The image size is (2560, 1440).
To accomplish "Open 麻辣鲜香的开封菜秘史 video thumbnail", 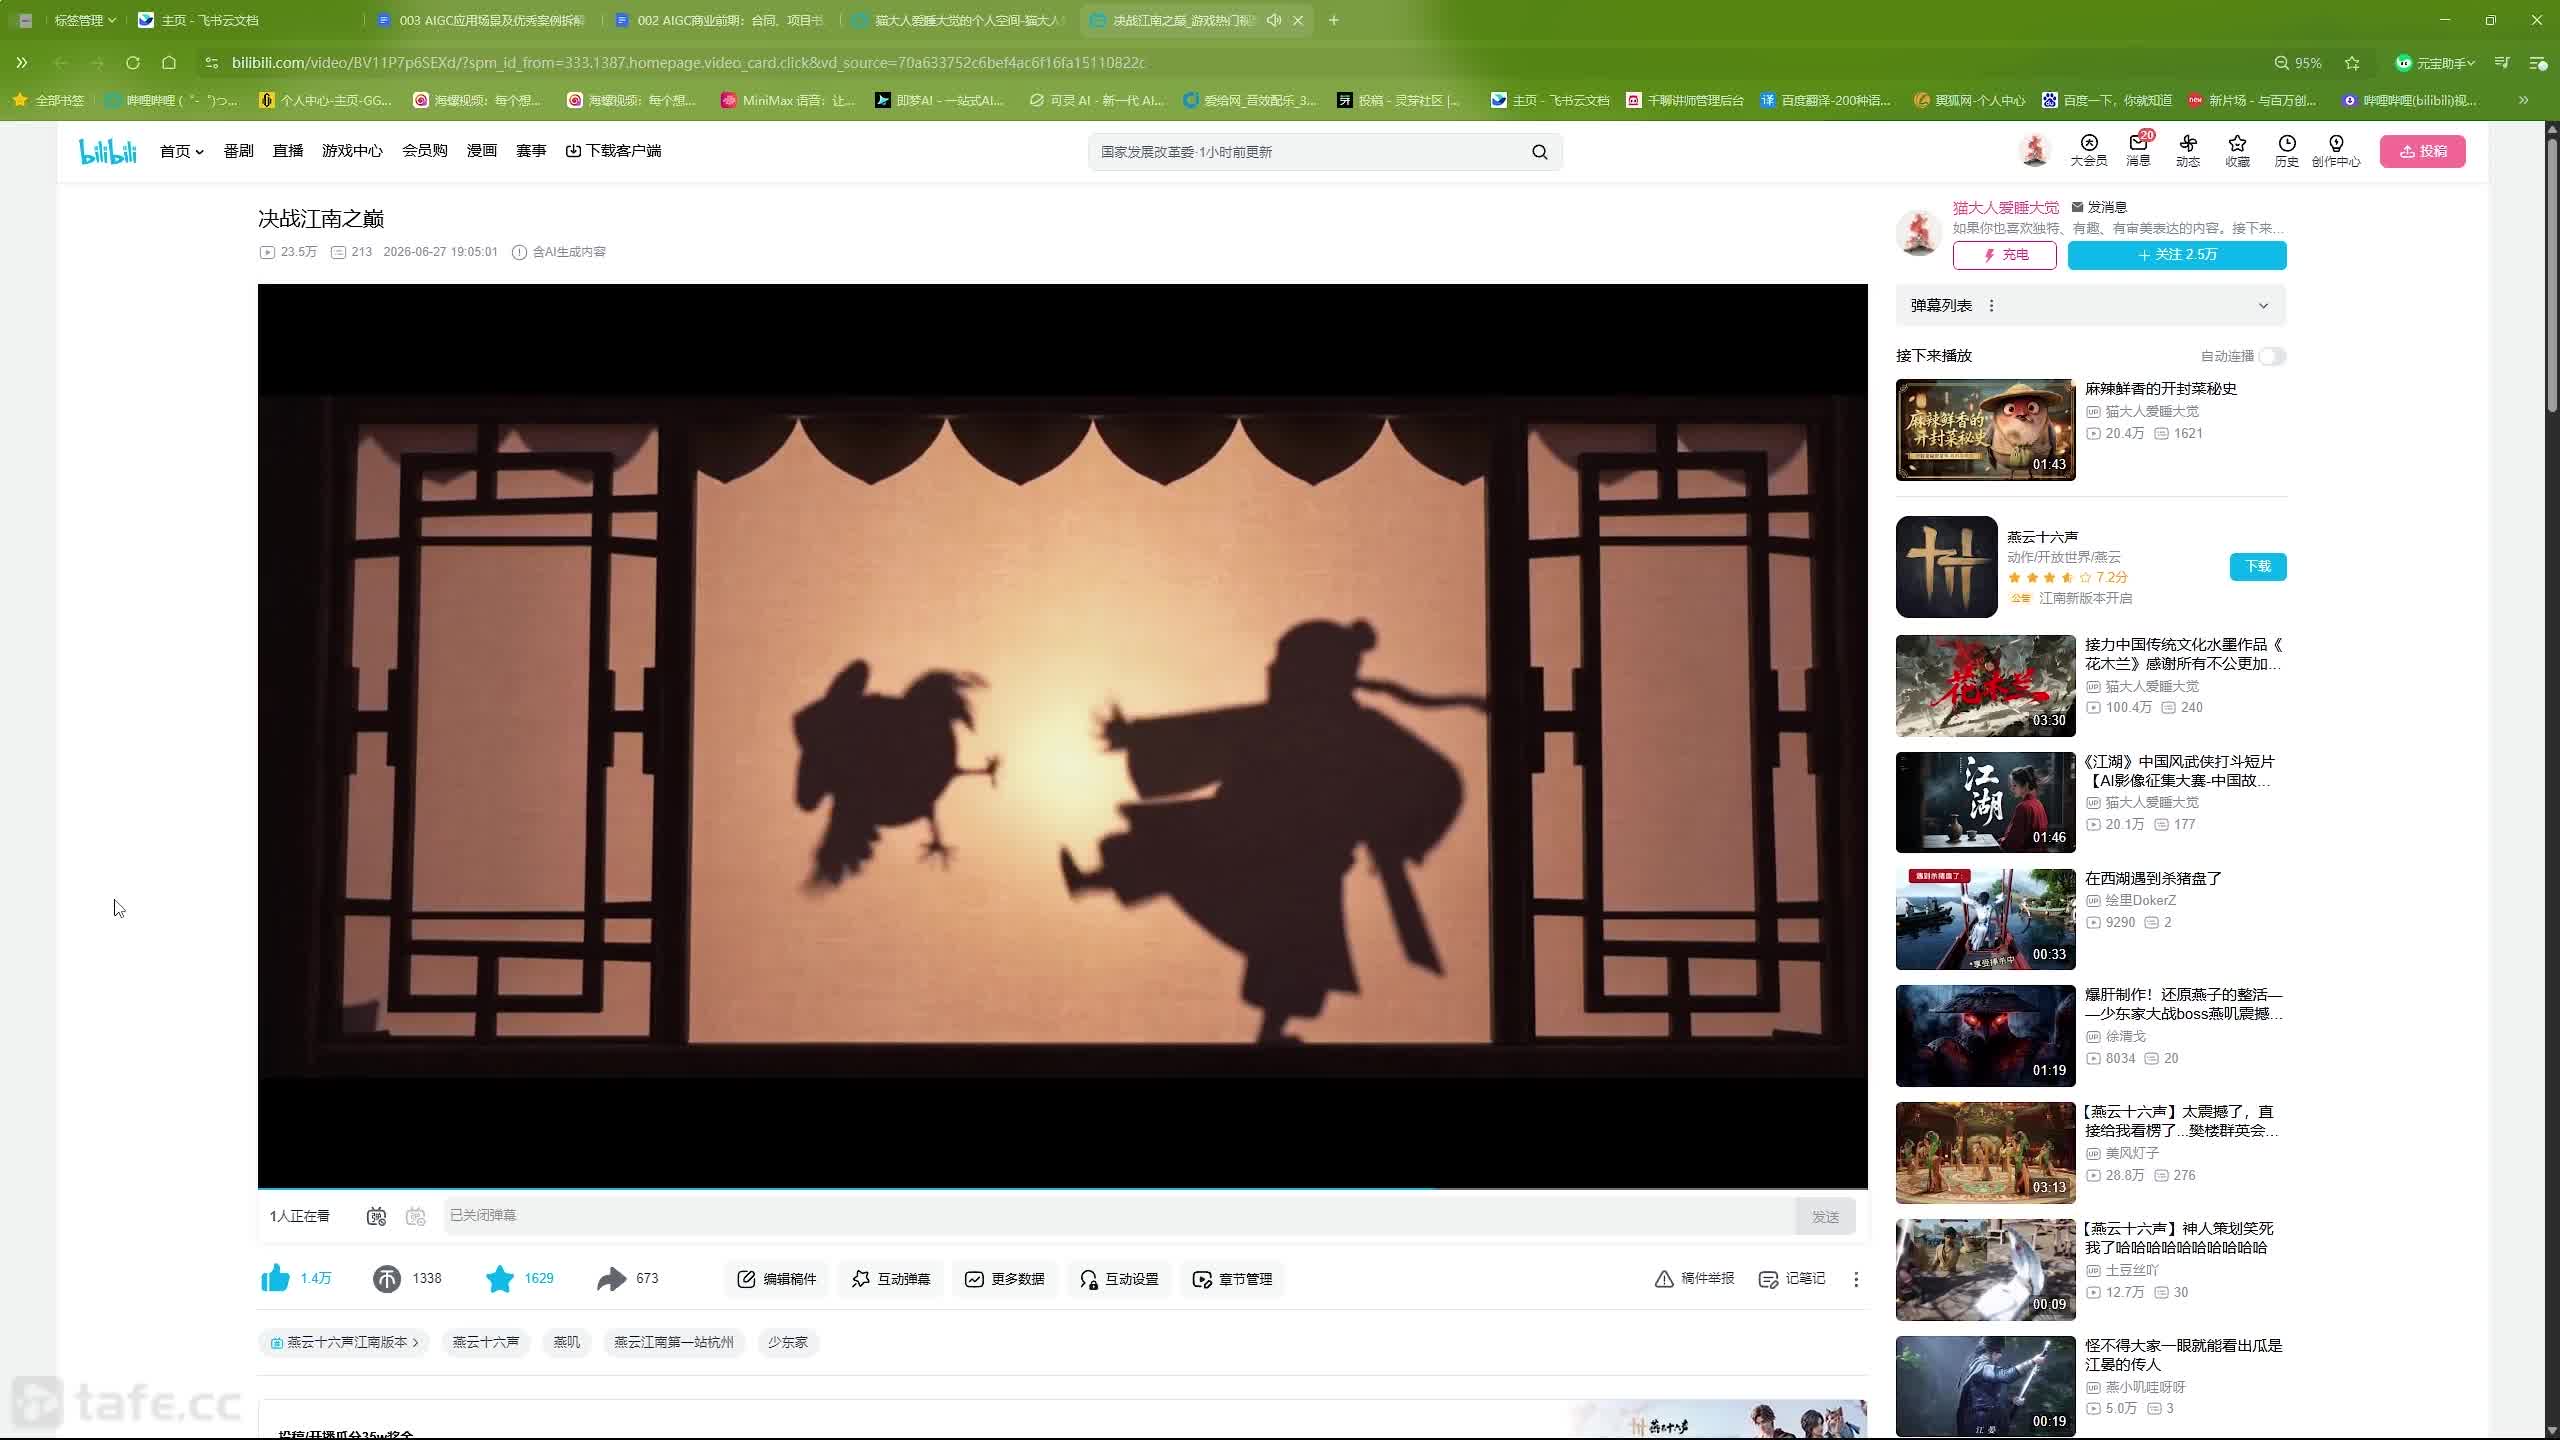I will point(1986,430).
